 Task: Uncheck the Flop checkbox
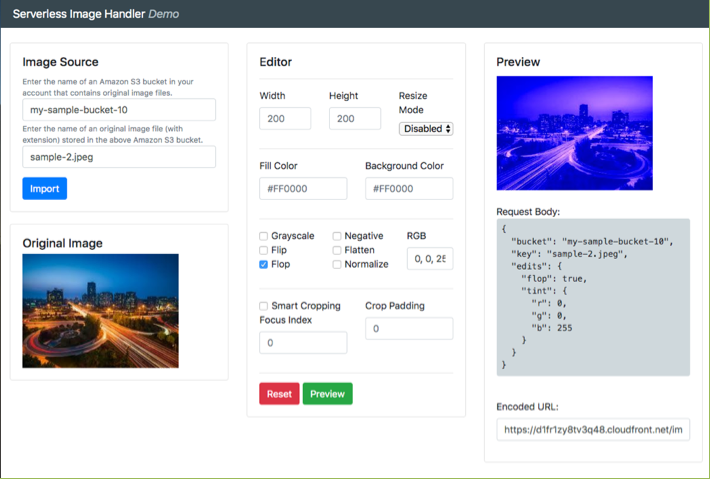click(x=264, y=265)
